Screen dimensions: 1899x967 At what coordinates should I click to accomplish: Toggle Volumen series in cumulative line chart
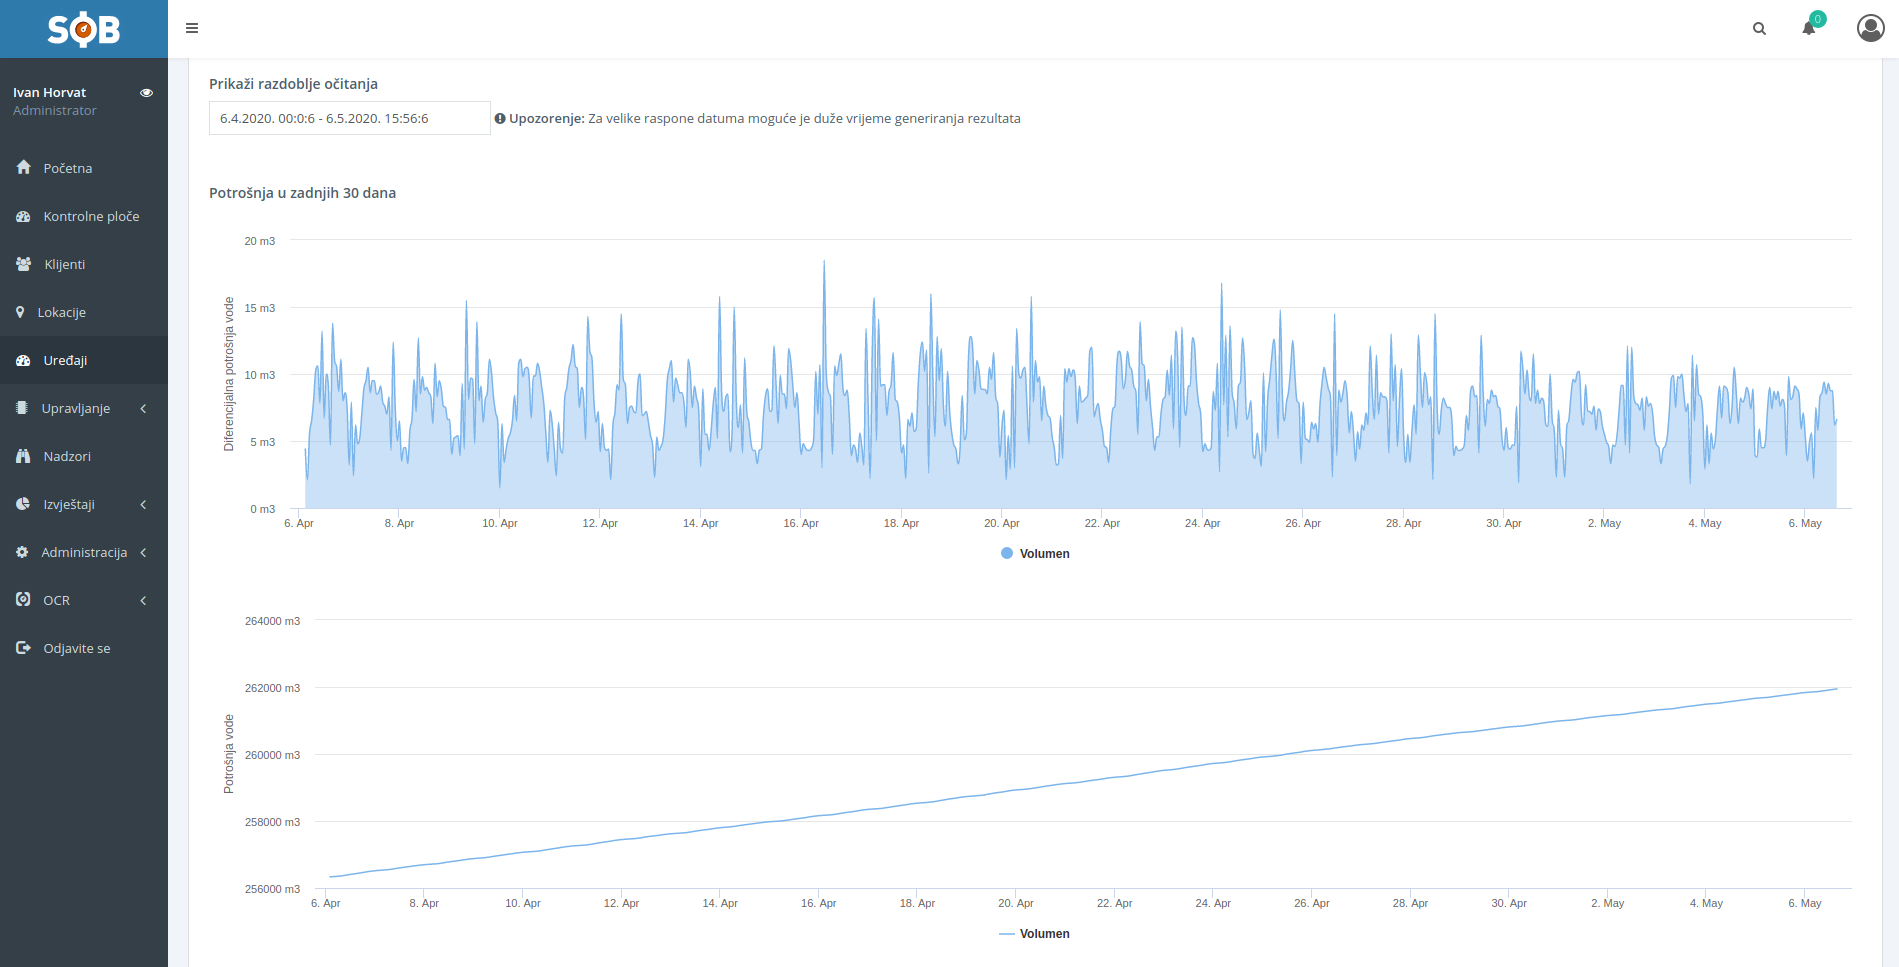pyautogui.click(x=1035, y=934)
